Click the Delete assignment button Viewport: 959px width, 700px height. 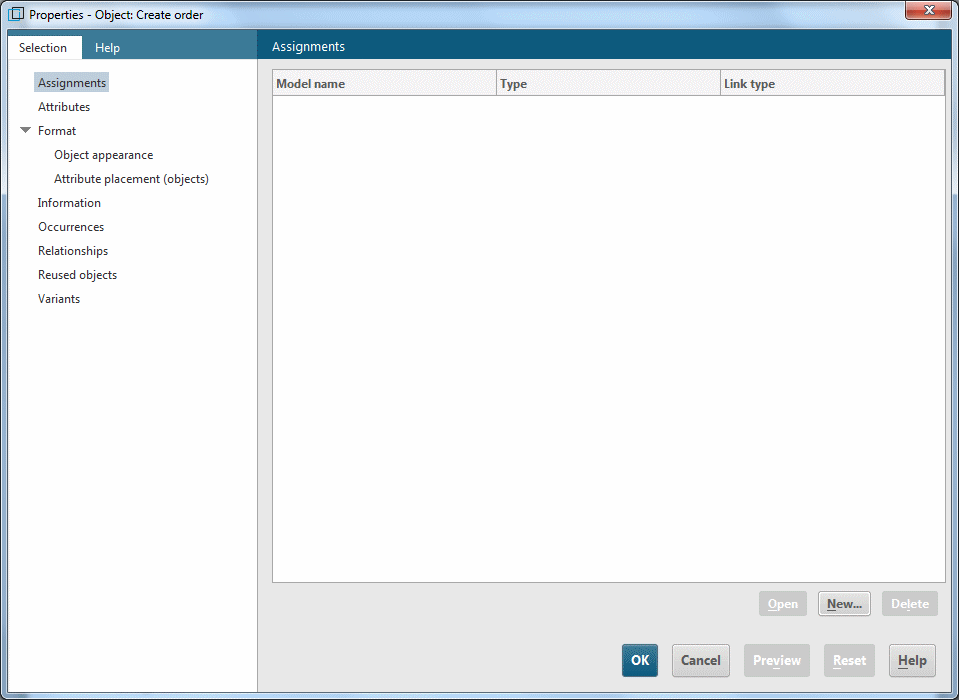909,603
